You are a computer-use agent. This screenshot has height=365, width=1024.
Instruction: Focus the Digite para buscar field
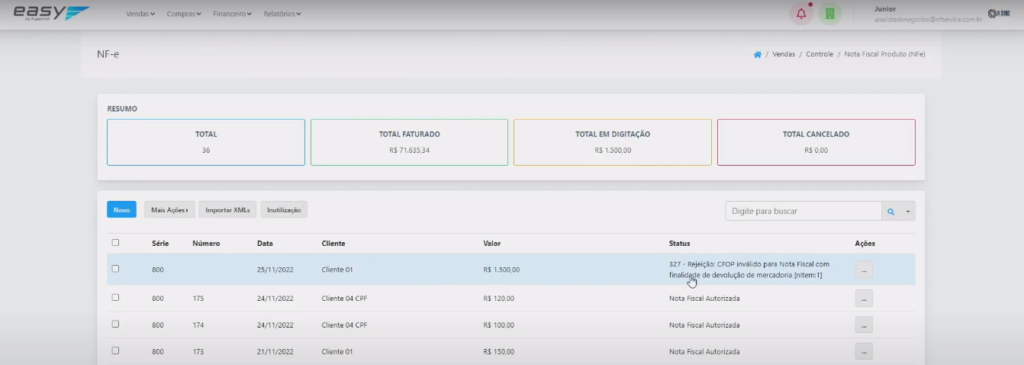tap(803, 212)
